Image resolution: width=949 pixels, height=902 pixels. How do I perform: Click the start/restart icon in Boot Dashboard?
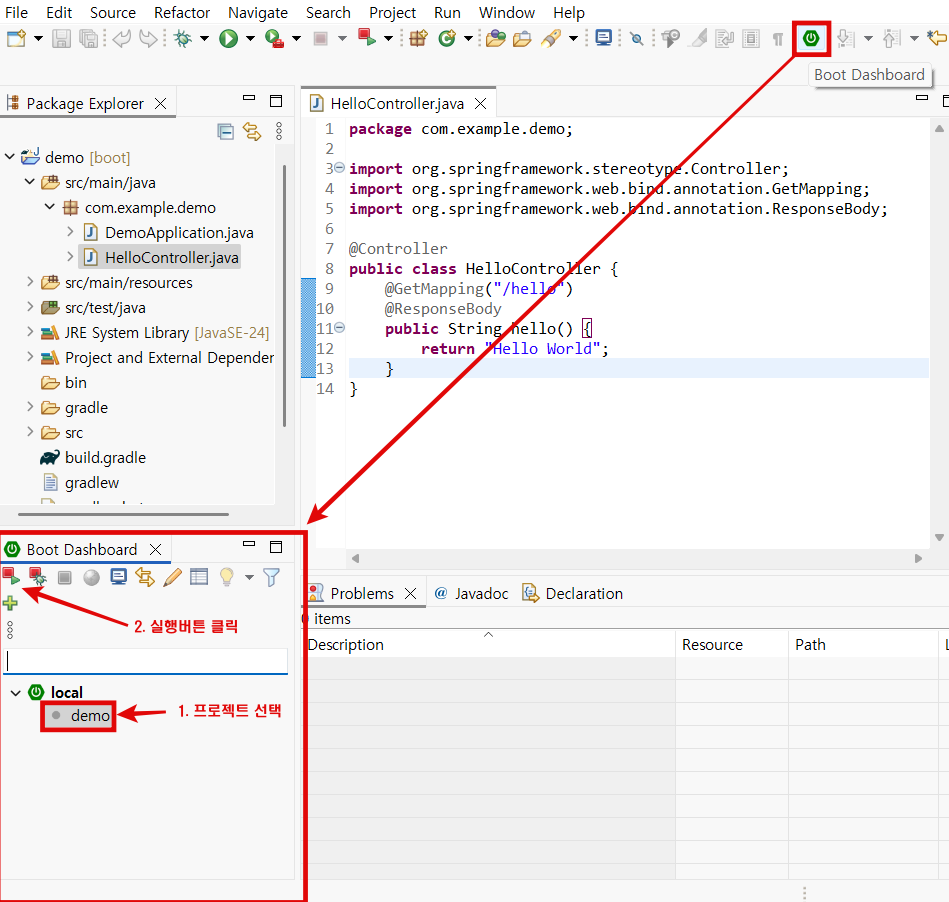coord(11,576)
